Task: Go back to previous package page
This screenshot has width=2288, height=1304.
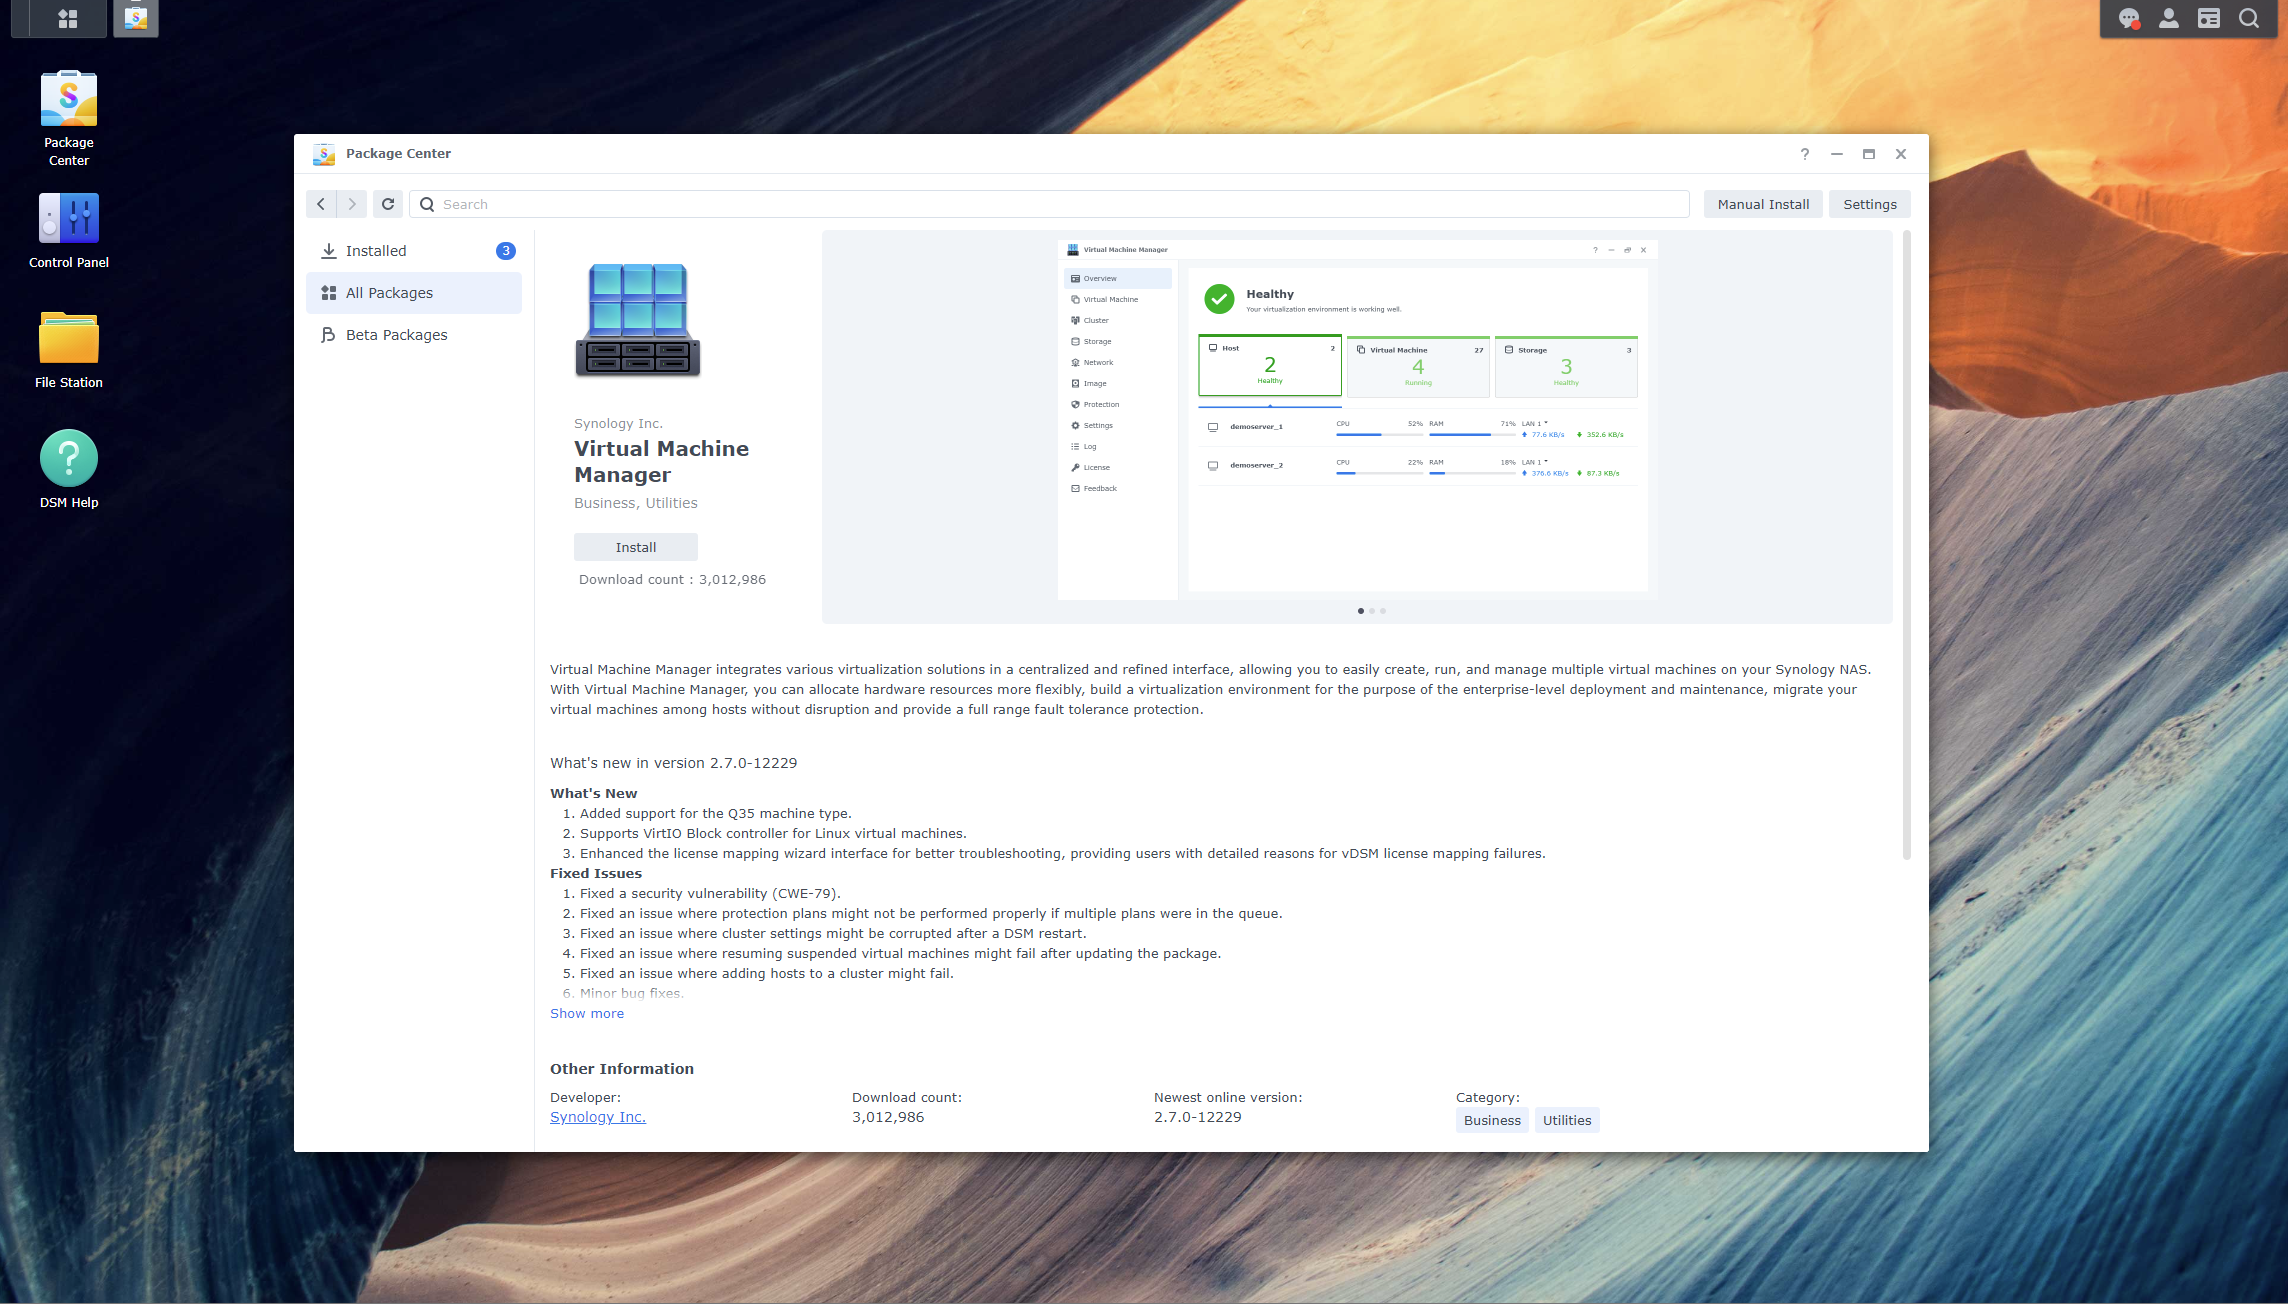Action: 321,204
